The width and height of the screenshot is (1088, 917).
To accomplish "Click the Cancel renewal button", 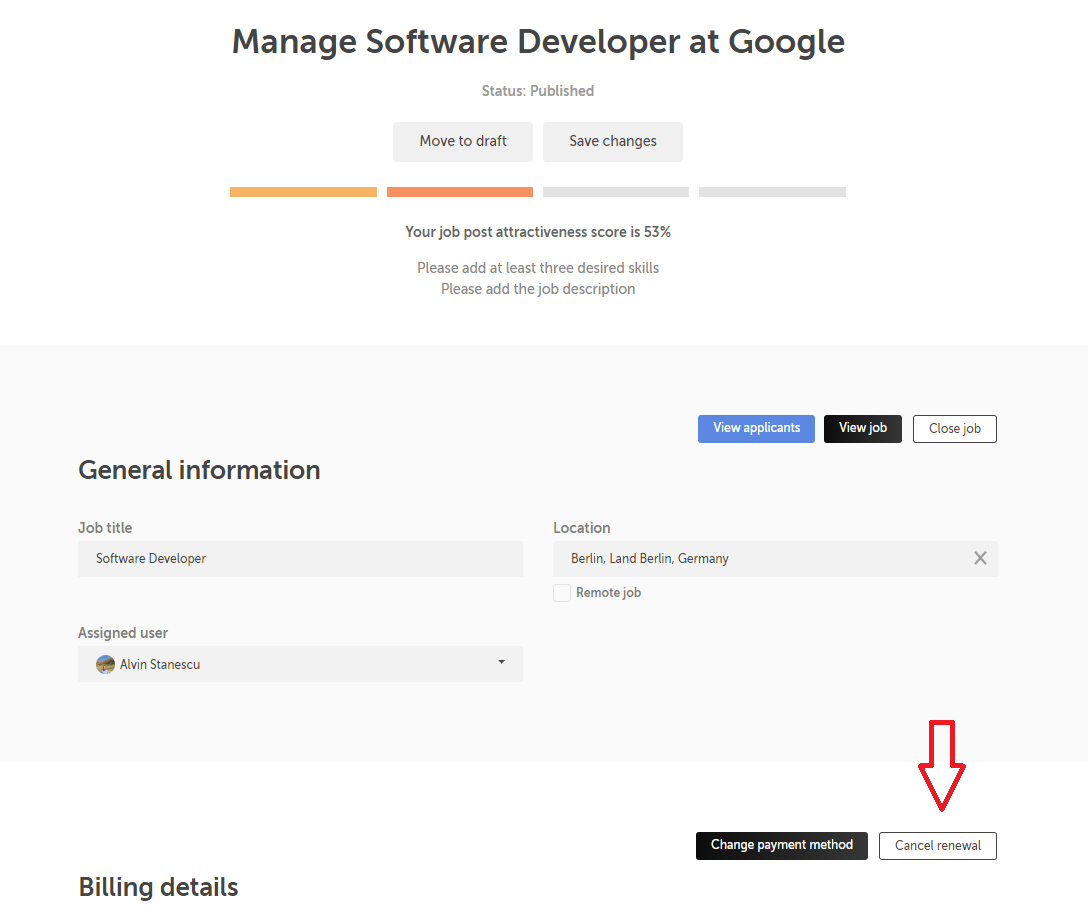I will [937, 846].
